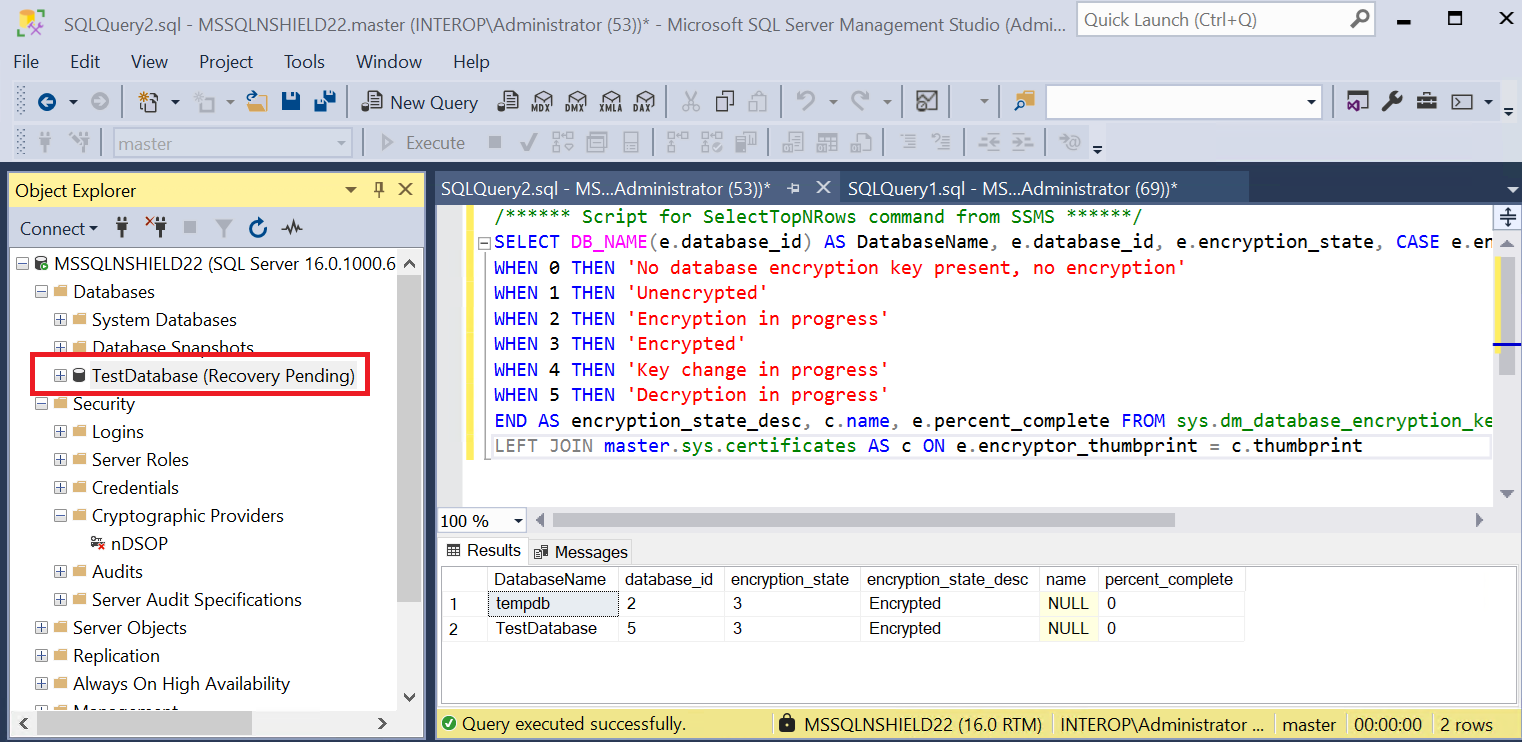Click the query editor horizontal scrollbar

tap(863, 520)
